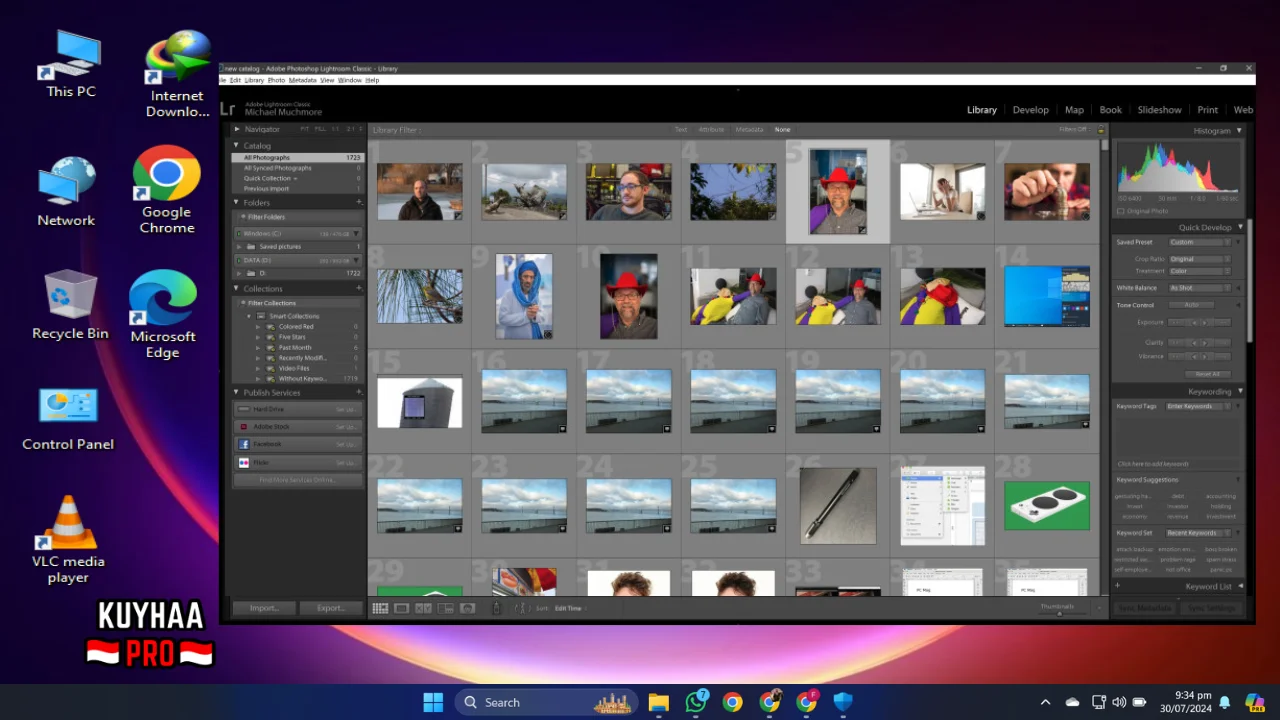Open Google Chrome from the desktop
Screen dimensions: 1280x720
pos(166,190)
